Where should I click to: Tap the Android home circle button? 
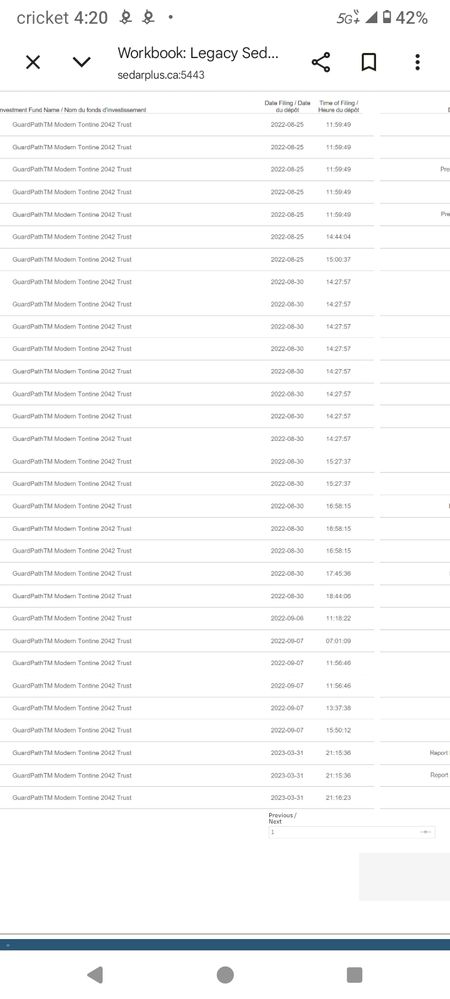click(225, 974)
